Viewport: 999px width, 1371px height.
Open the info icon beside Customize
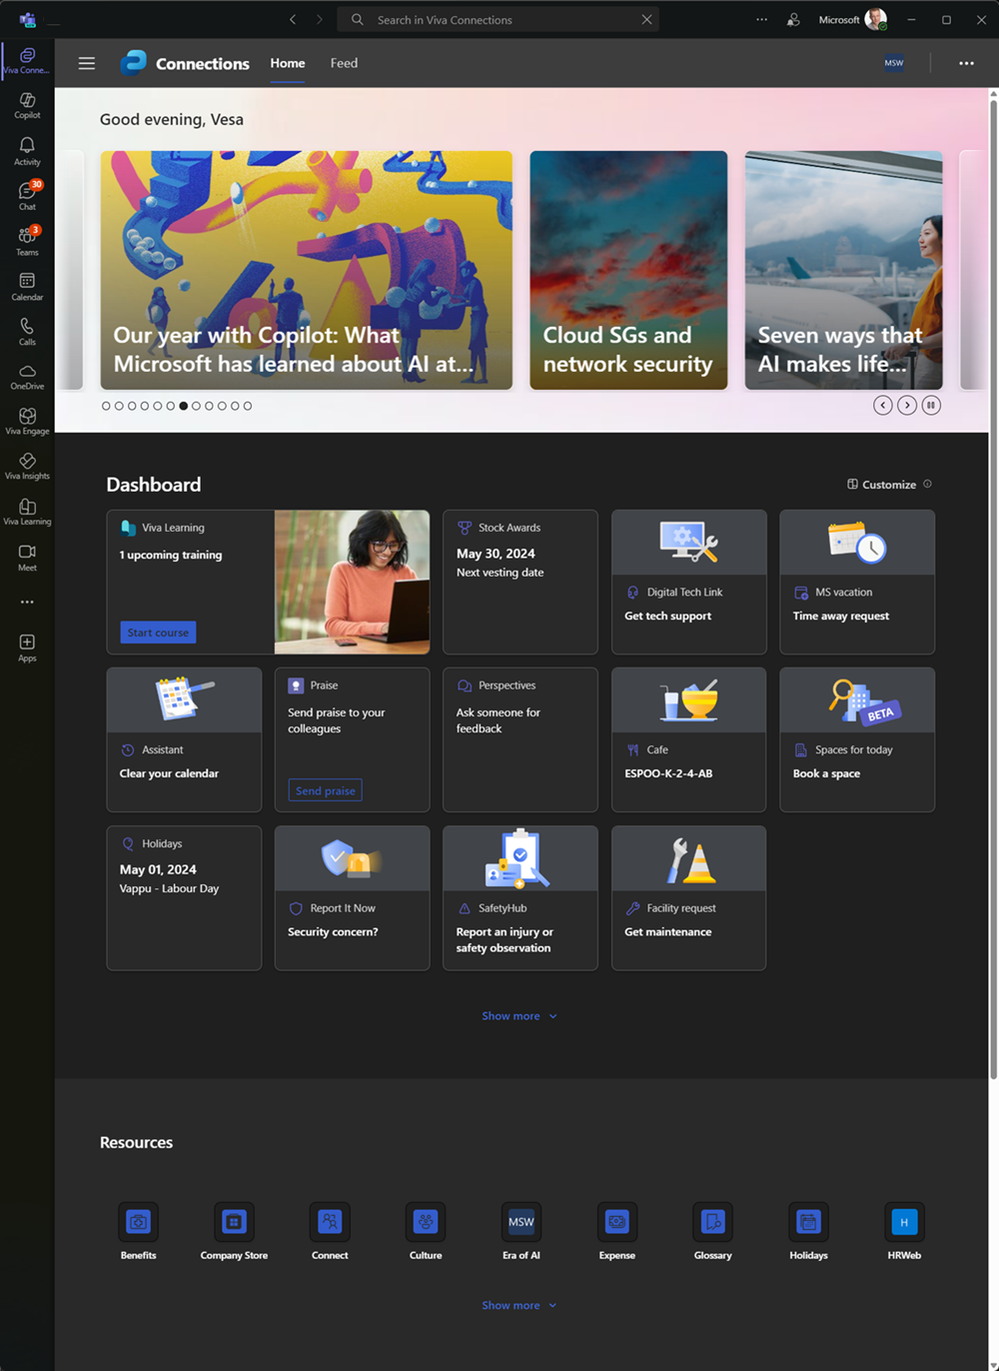(x=927, y=484)
